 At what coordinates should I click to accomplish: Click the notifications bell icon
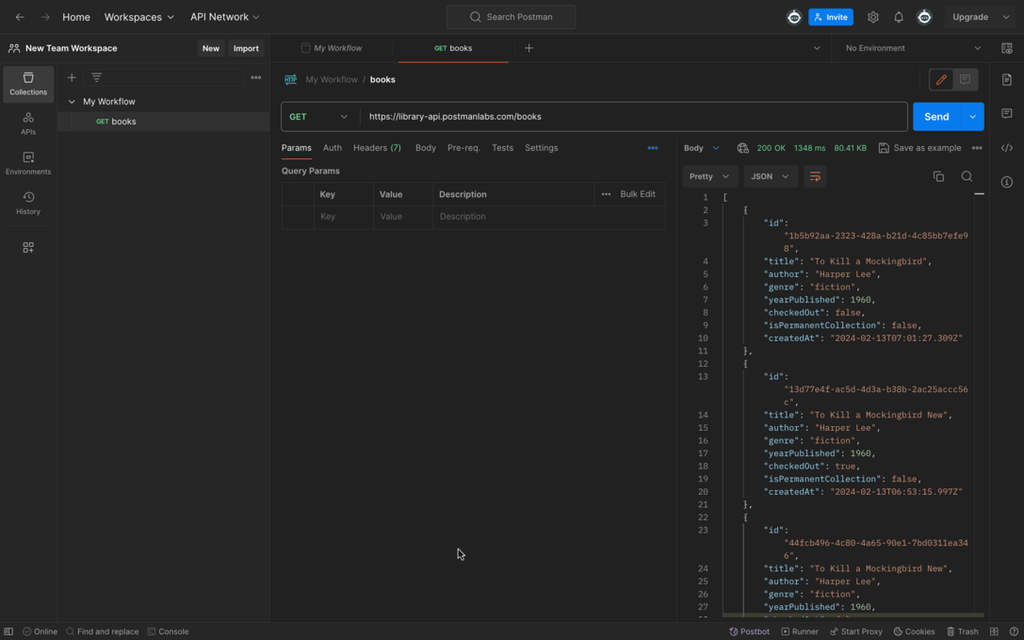[898, 17]
